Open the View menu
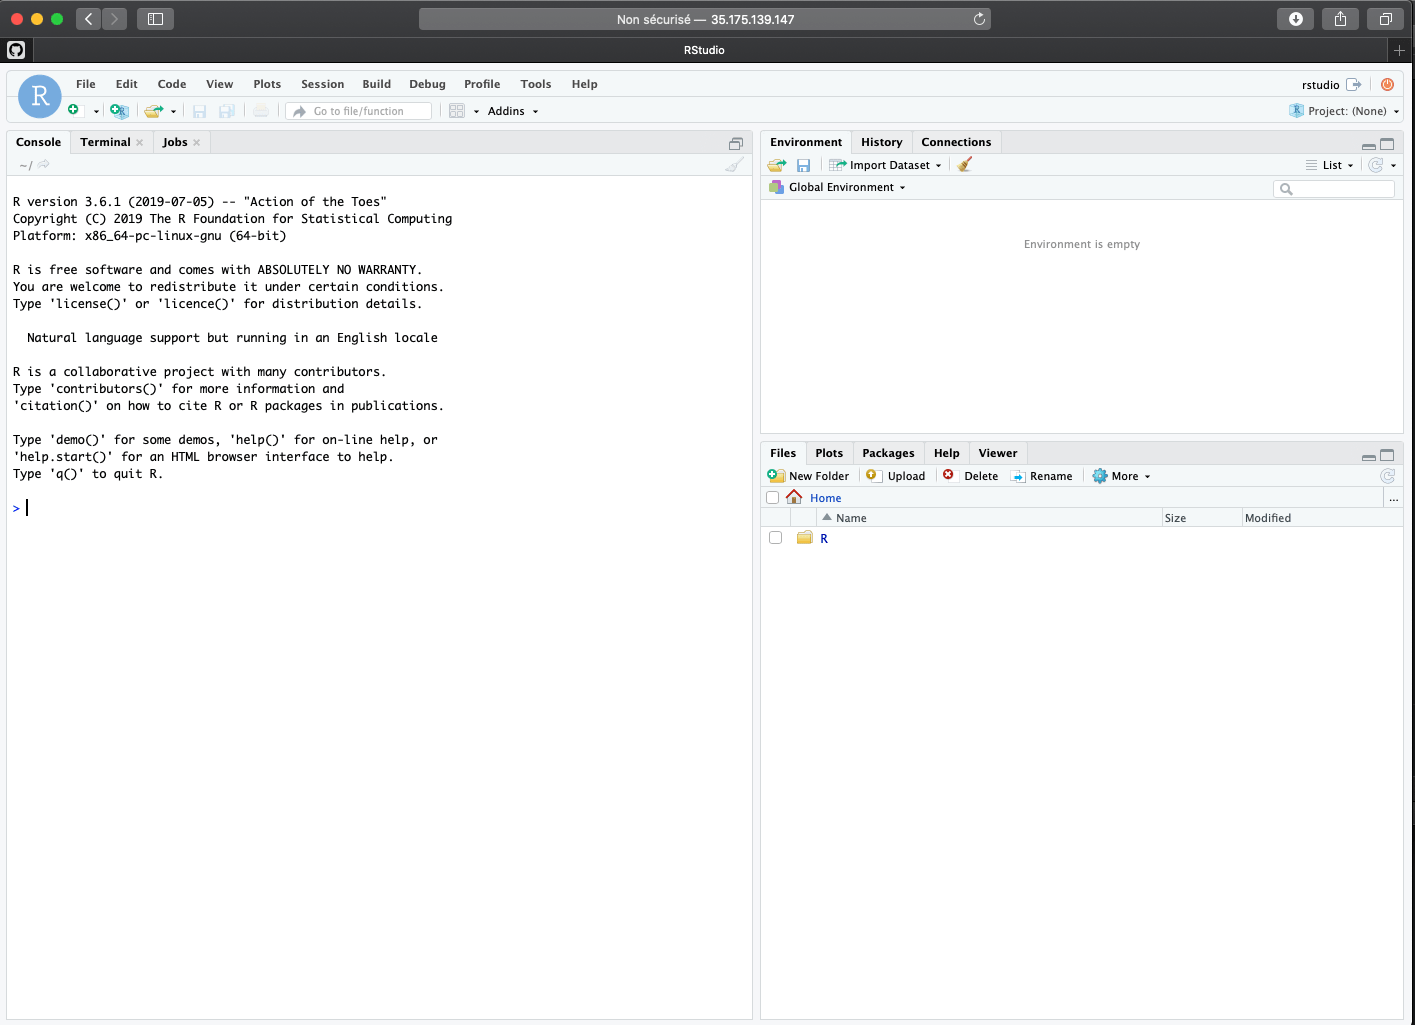Screen dimensions: 1415x1025 point(220,84)
